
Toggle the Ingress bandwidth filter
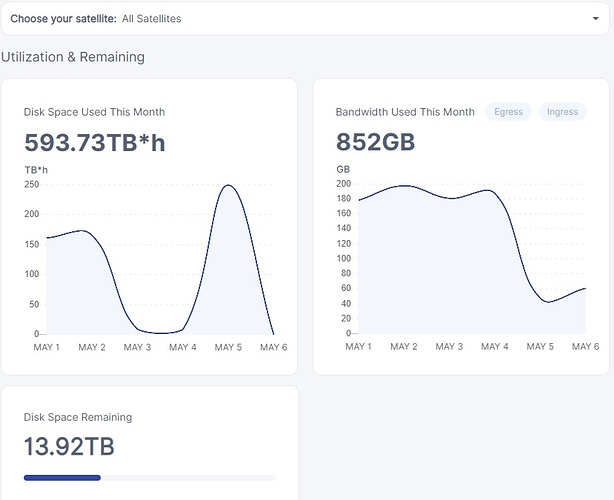point(562,112)
